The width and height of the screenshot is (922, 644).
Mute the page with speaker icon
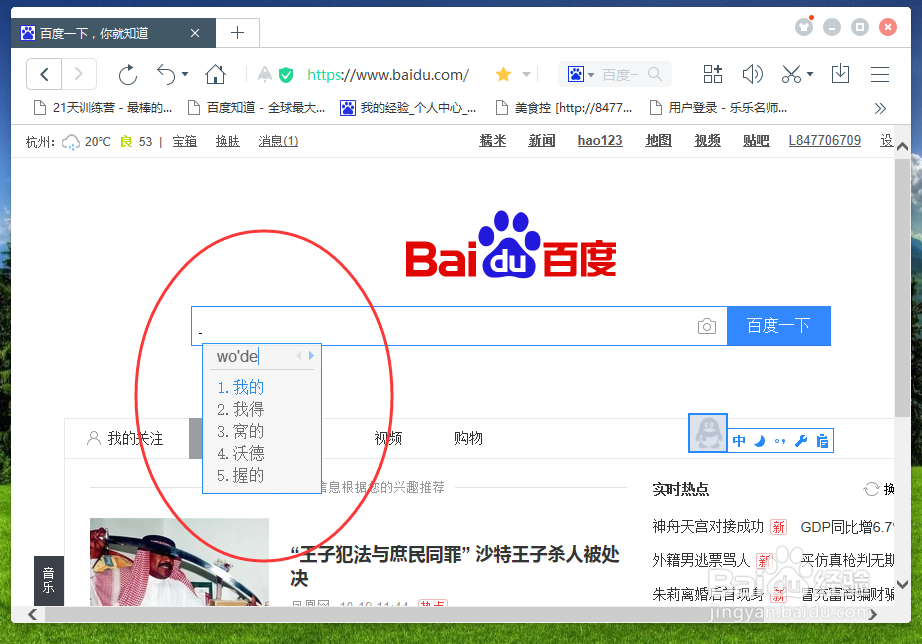pyautogui.click(x=753, y=74)
